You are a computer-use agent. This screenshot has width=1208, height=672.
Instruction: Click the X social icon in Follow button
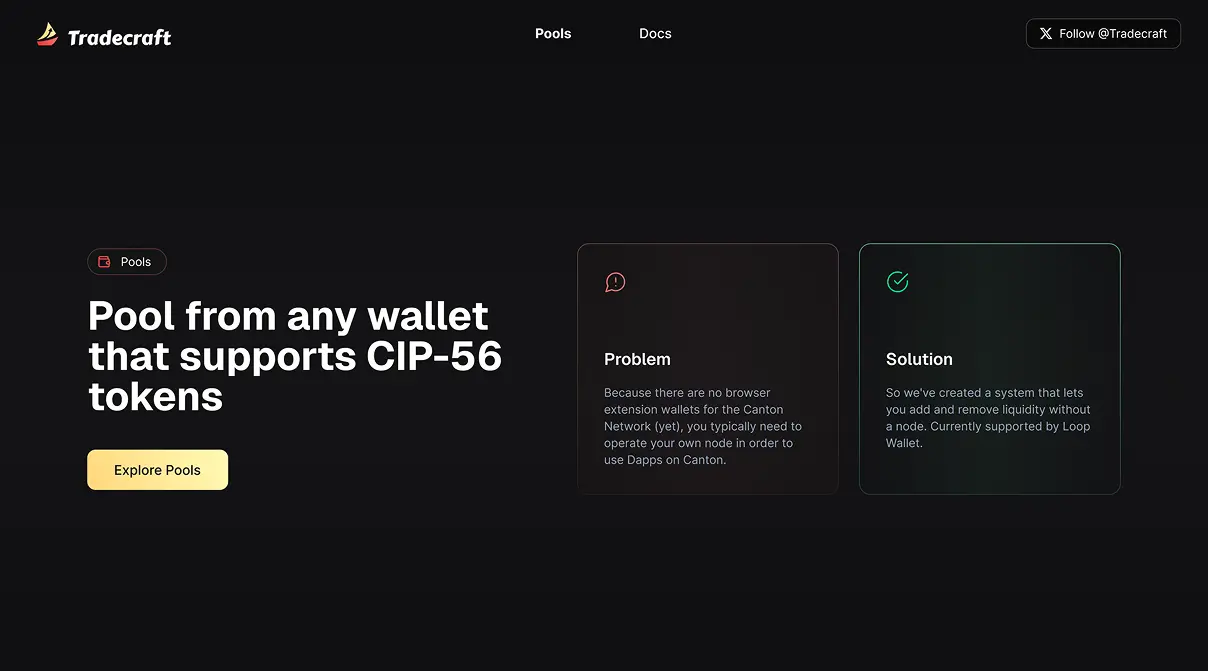coord(1046,34)
